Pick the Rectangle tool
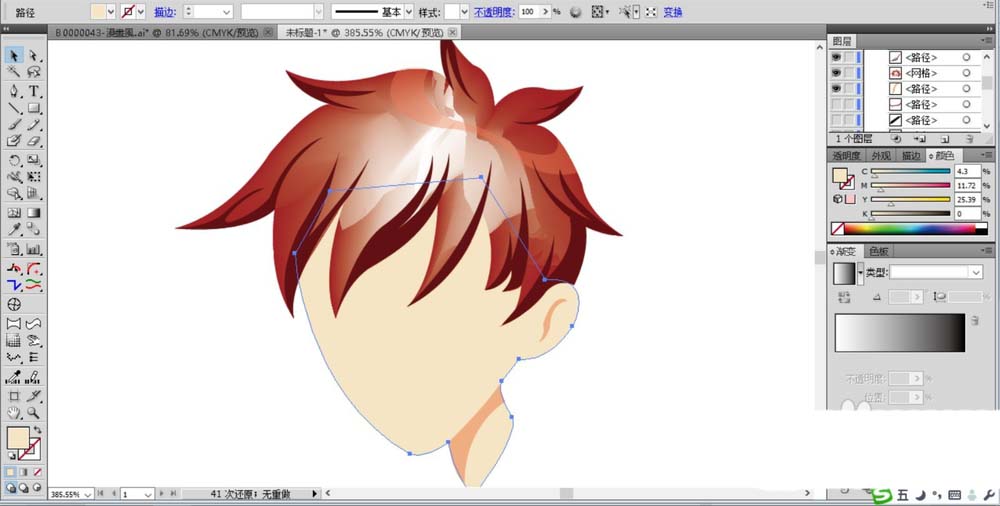The height and width of the screenshot is (506, 1000). coord(33,108)
